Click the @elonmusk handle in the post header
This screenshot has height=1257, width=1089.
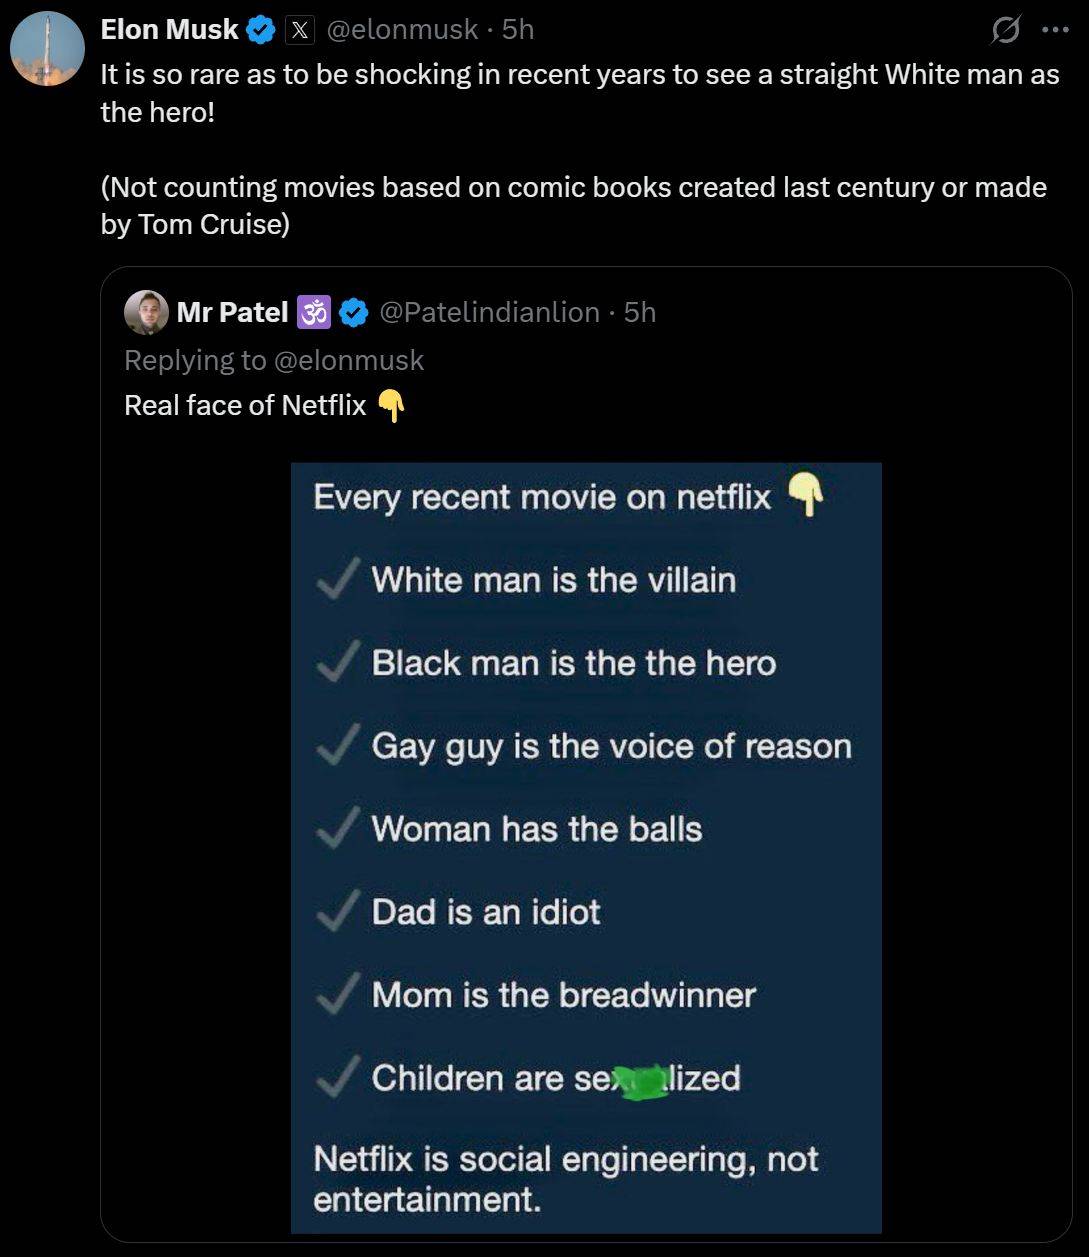pos(402,30)
